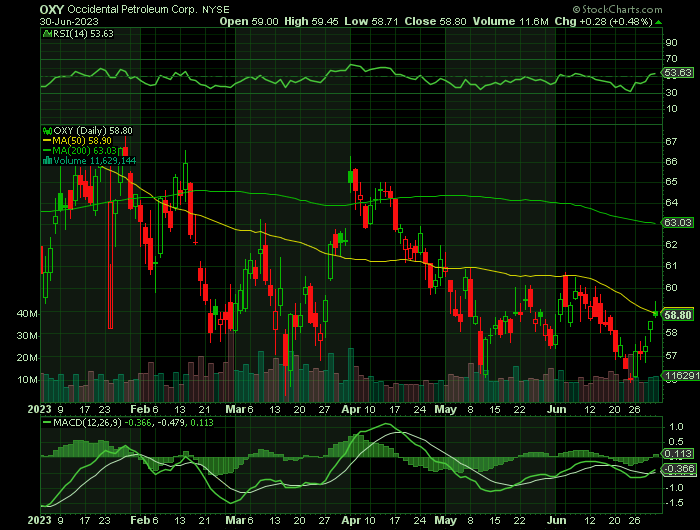Click the -1.5 level on the MACD axis

point(674,503)
